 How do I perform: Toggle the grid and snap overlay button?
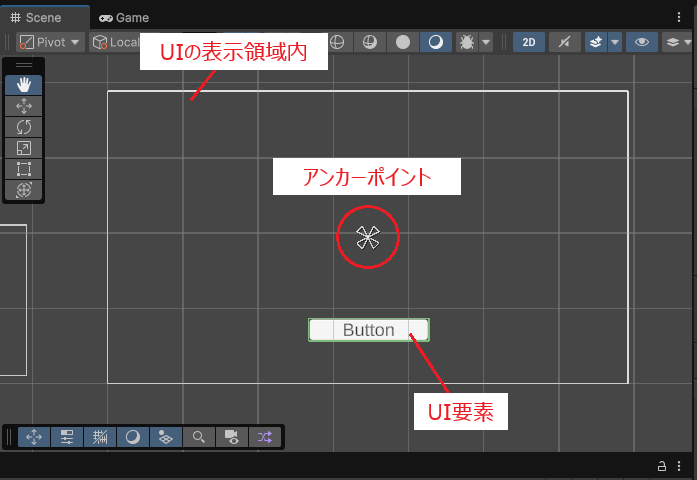[x=100, y=437]
